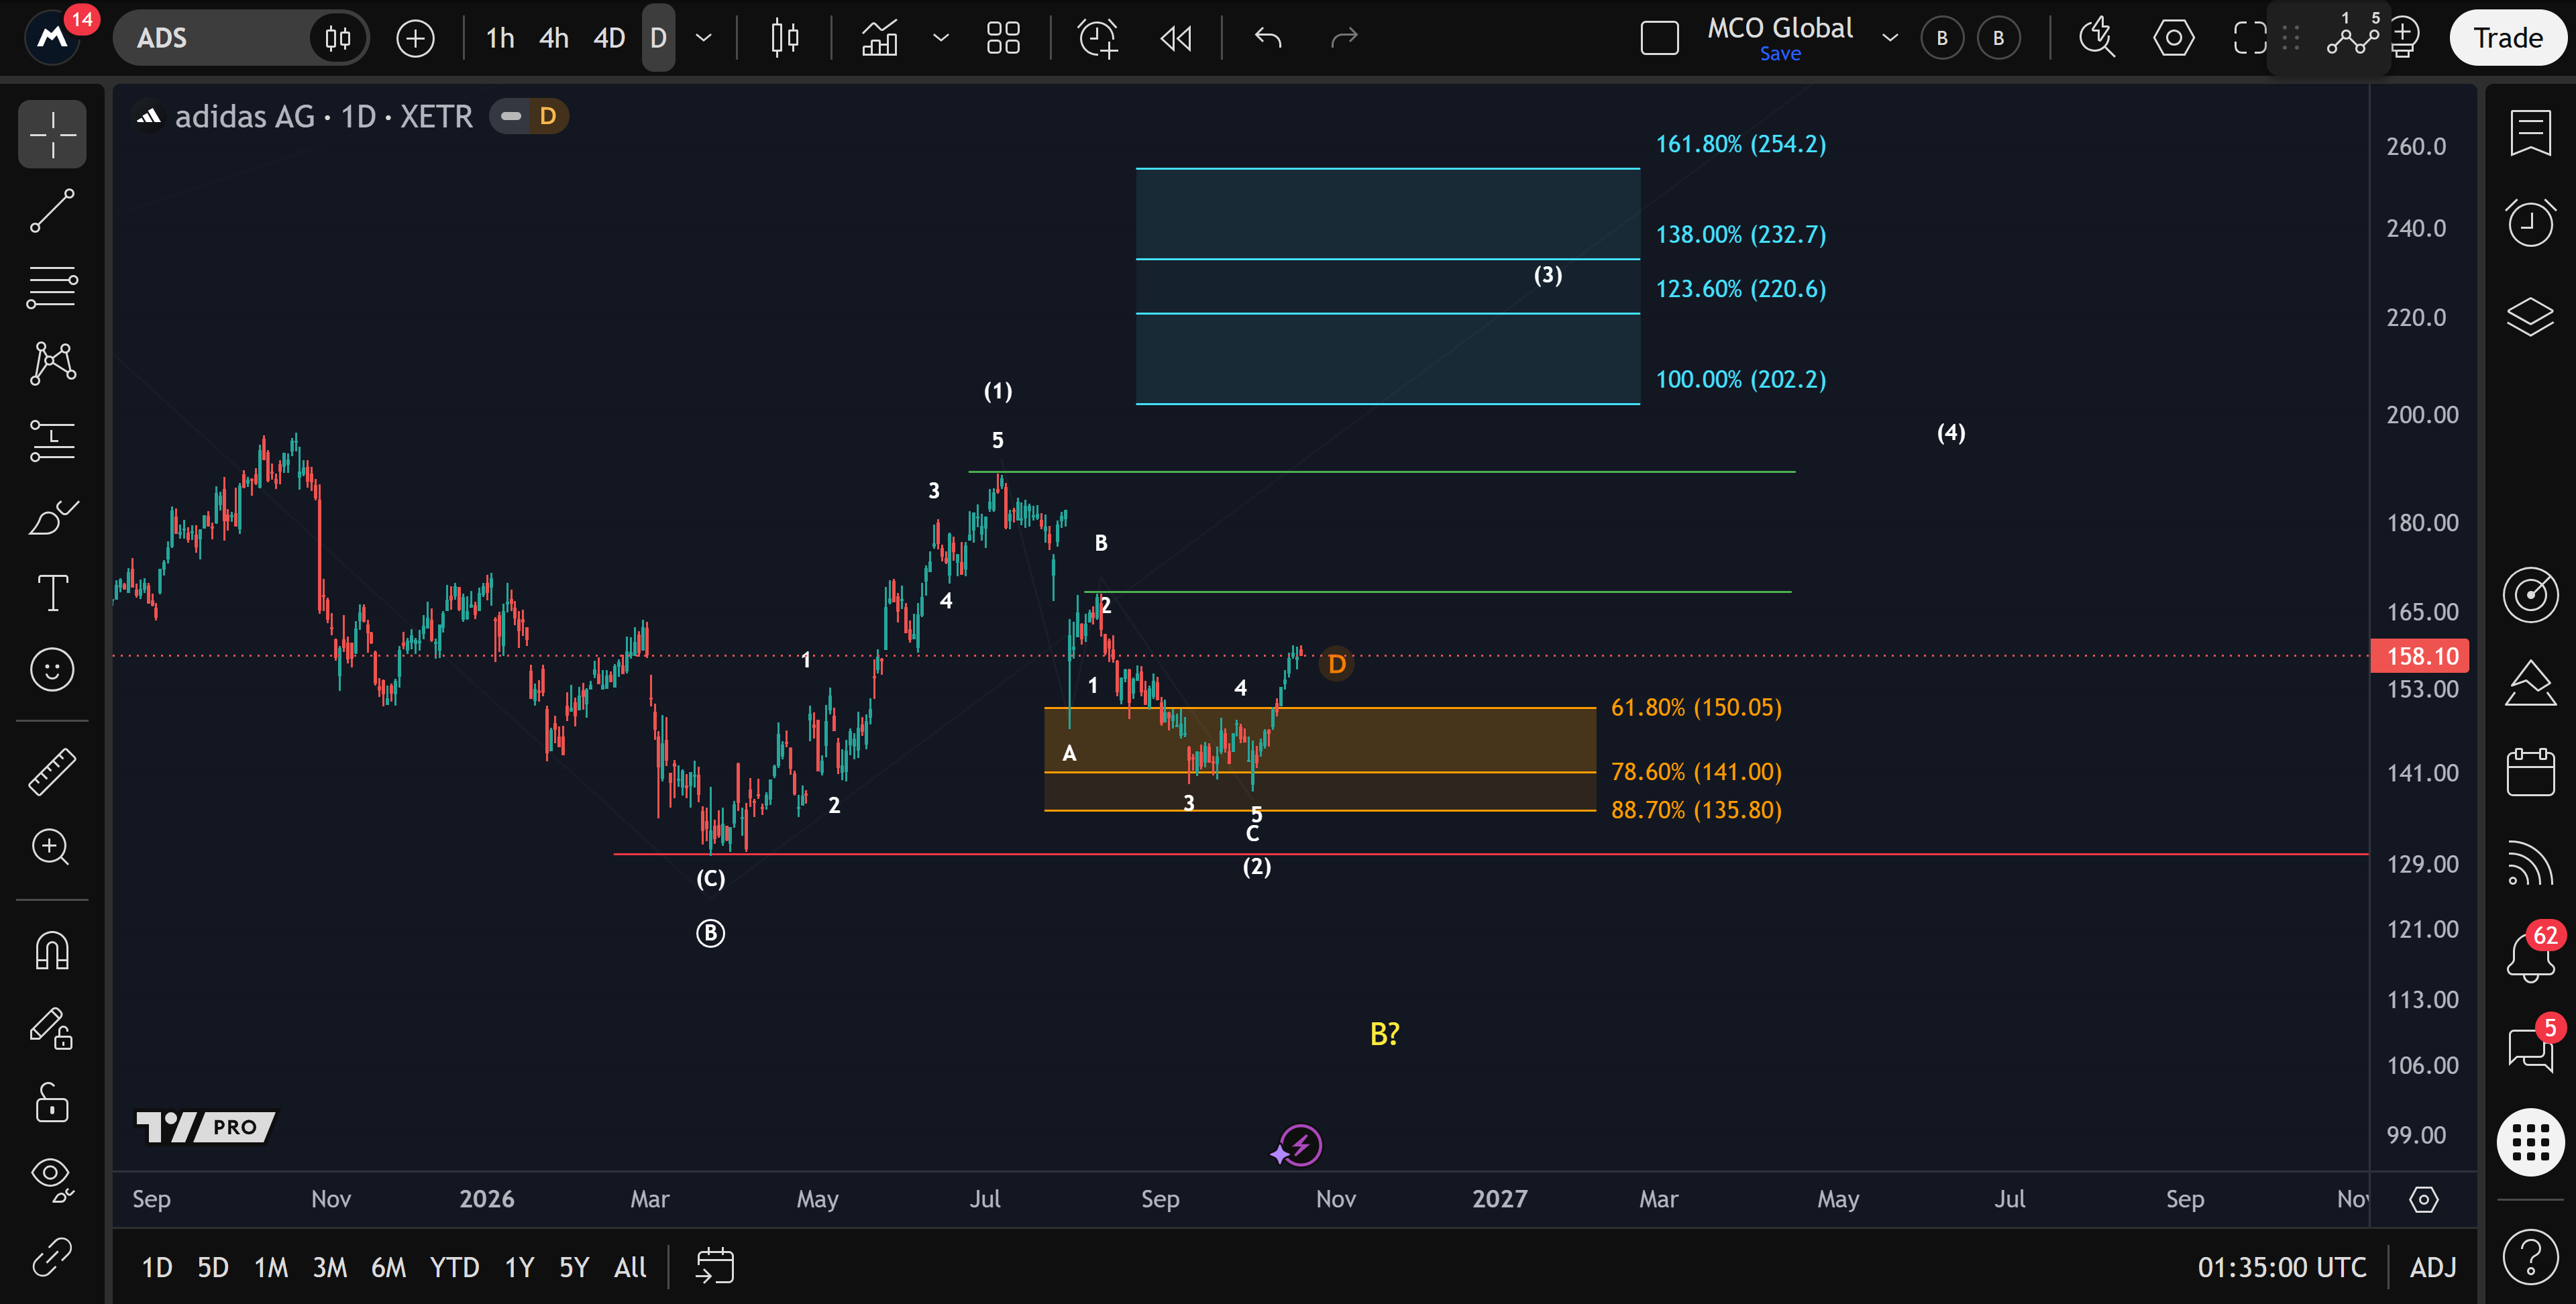Image resolution: width=2576 pixels, height=1304 pixels.
Task: Select the crosshair cursor tool
Action: [52, 134]
